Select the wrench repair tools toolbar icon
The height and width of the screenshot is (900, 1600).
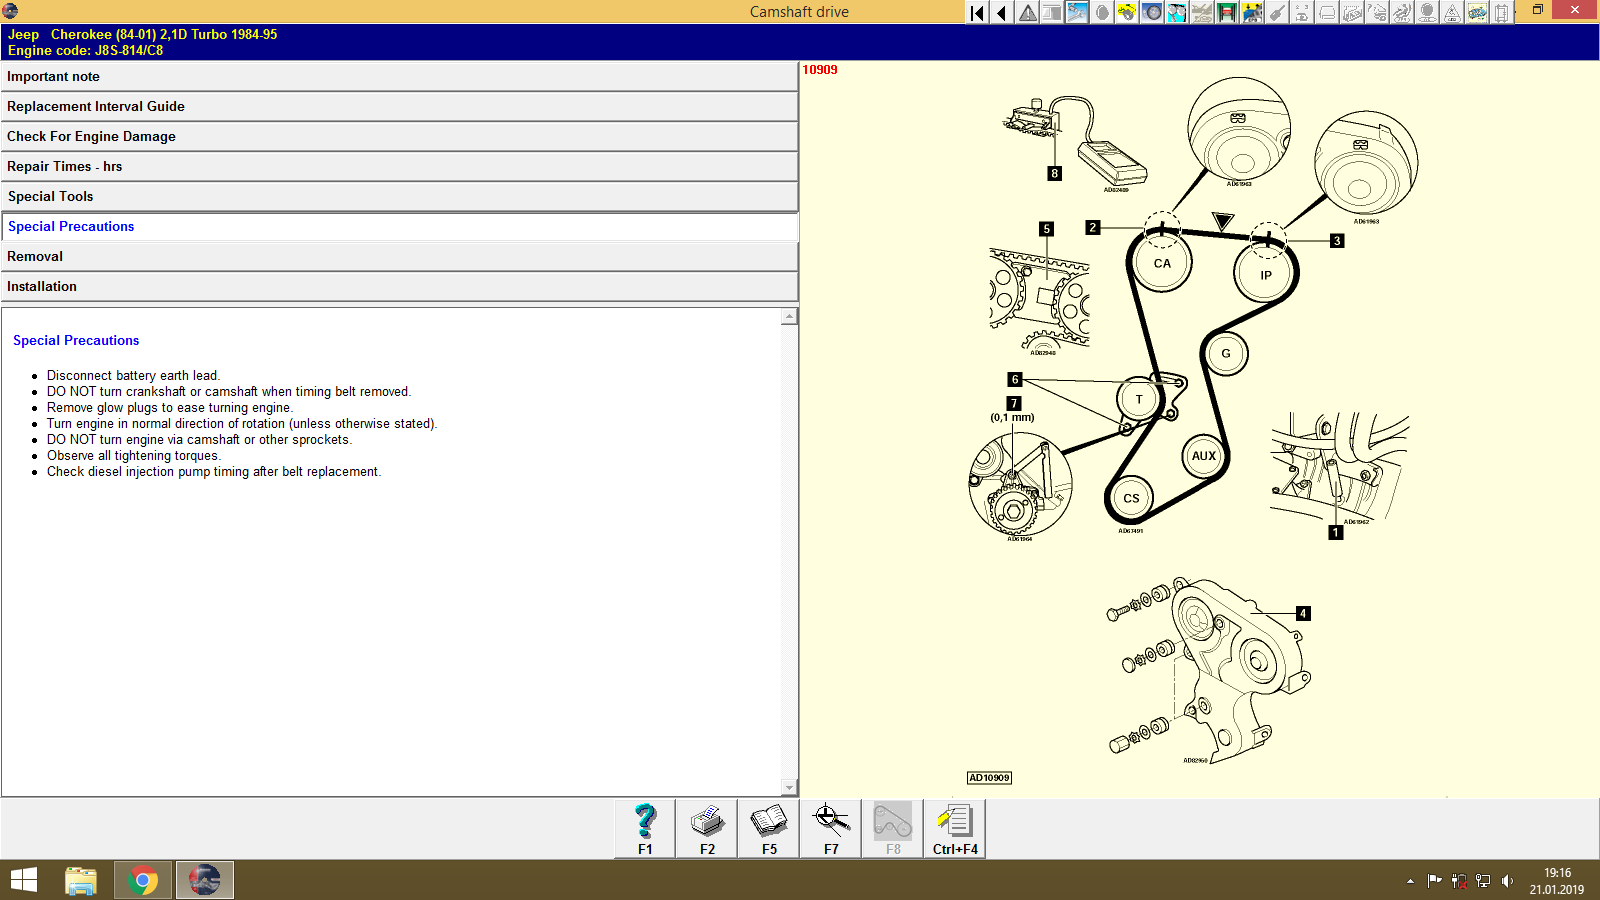[1076, 12]
